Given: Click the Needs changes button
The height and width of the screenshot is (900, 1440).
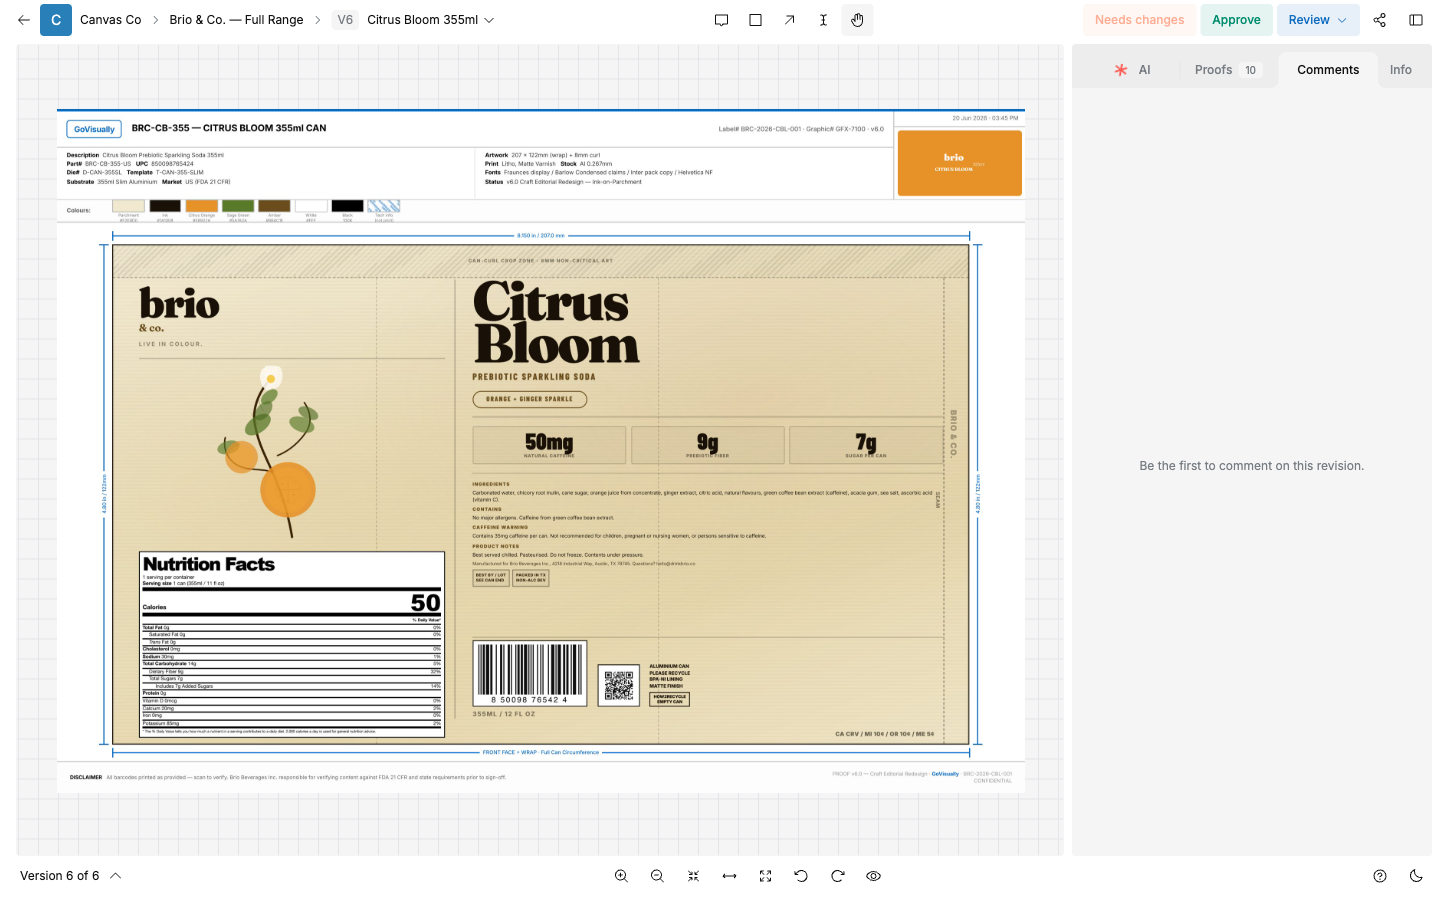Looking at the screenshot, I should click(x=1139, y=20).
